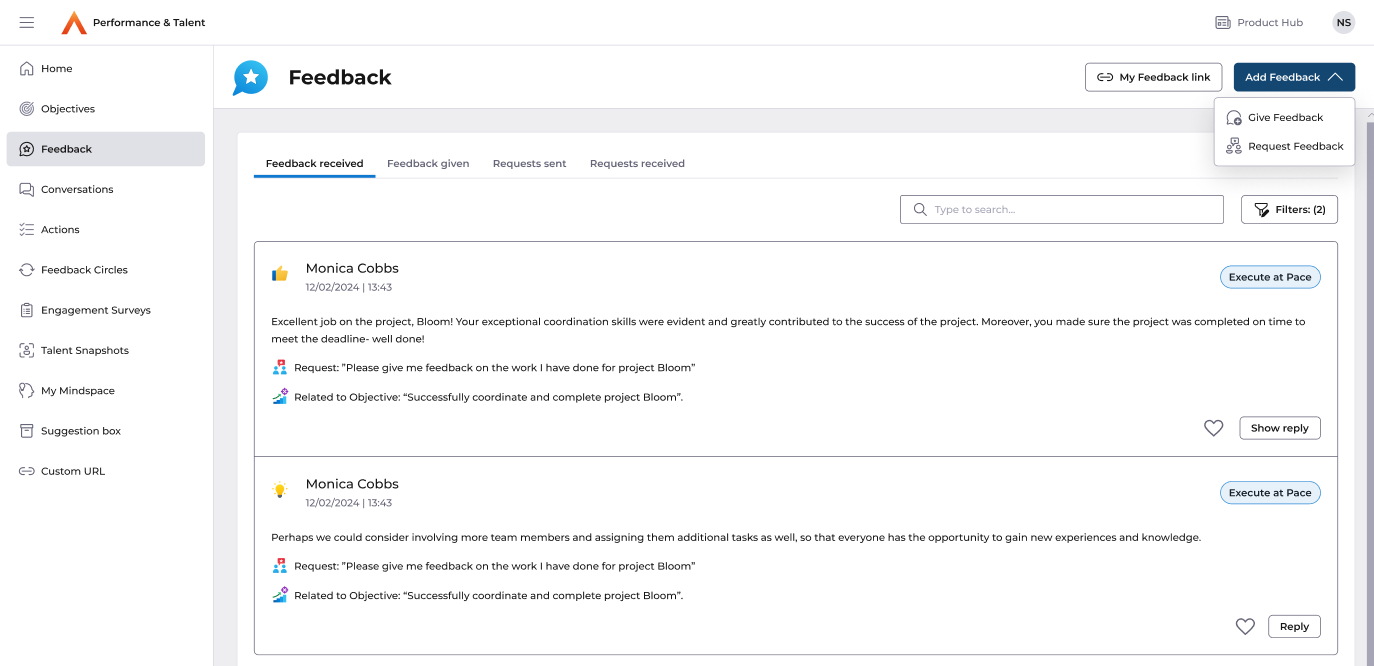
Task: Open Talent Snapshots sidebar icon
Action: coord(27,351)
